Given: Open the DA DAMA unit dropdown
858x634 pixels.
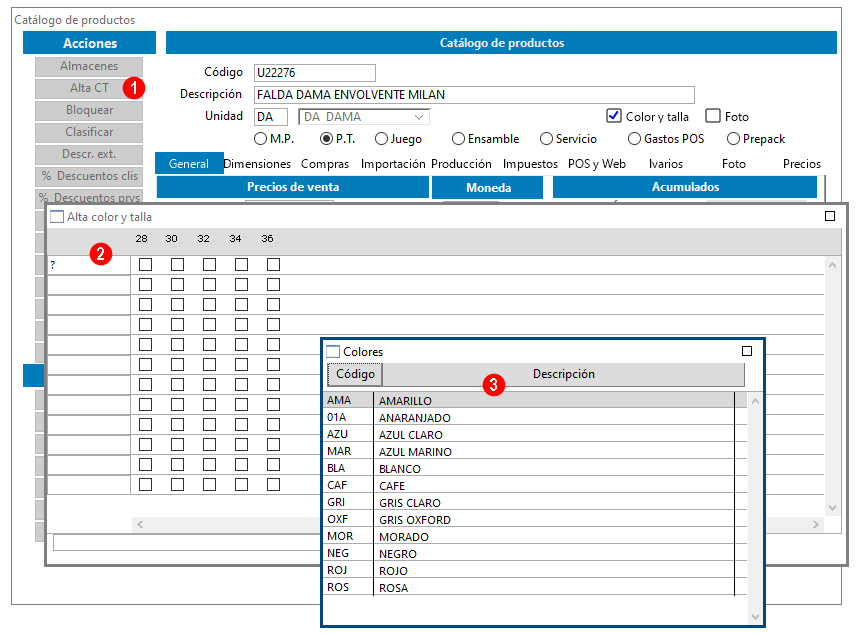Looking at the screenshot, I should 419,117.
